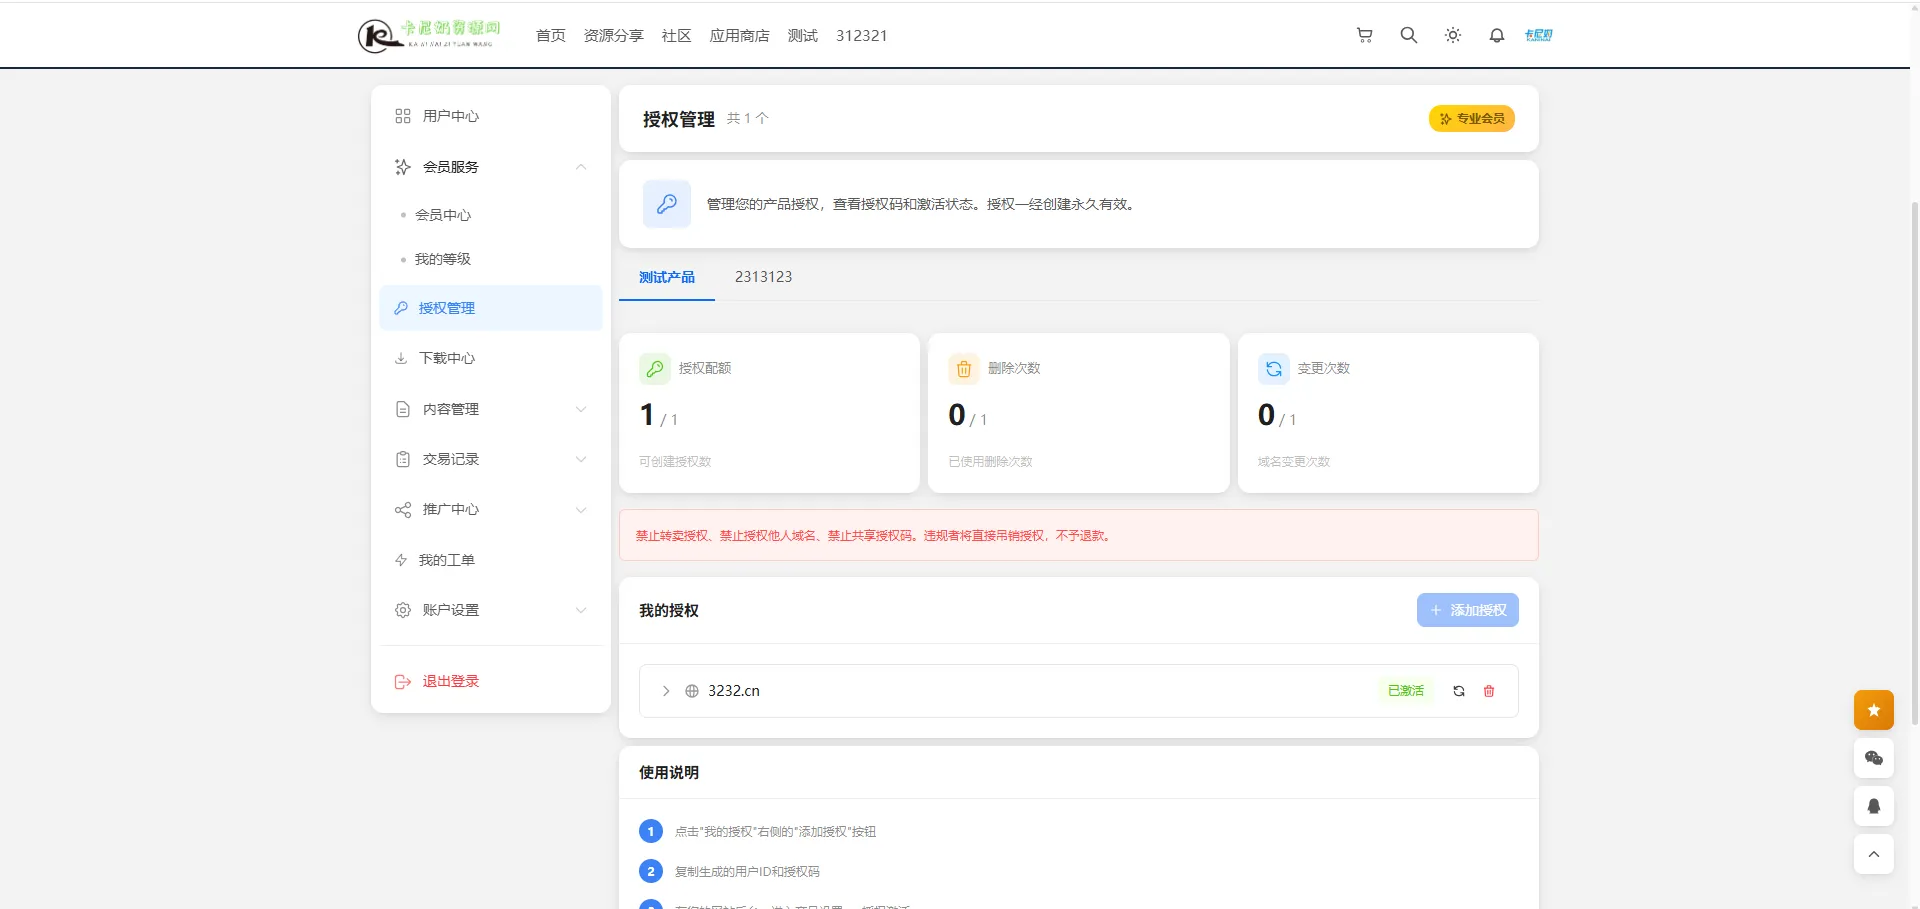Toggle the light/dark theme sun icon

[1452, 35]
